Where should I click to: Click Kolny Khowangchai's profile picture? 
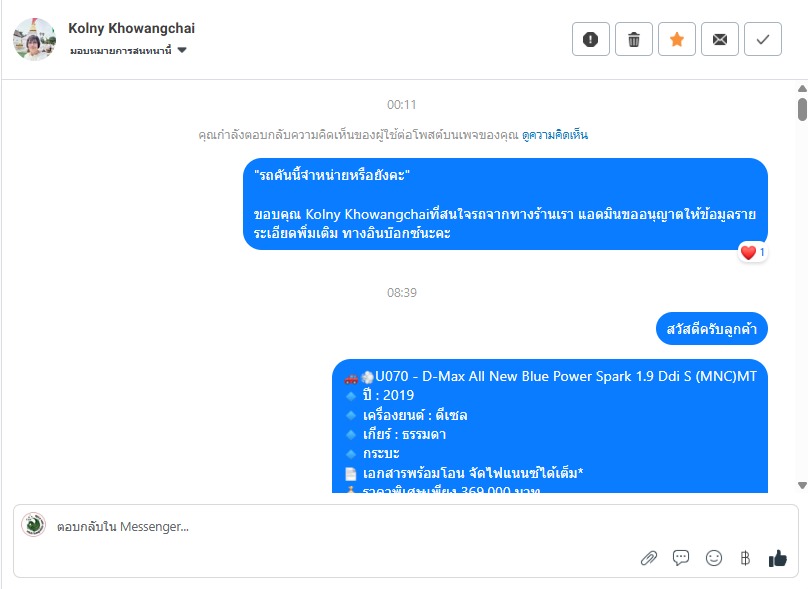point(35,39)
